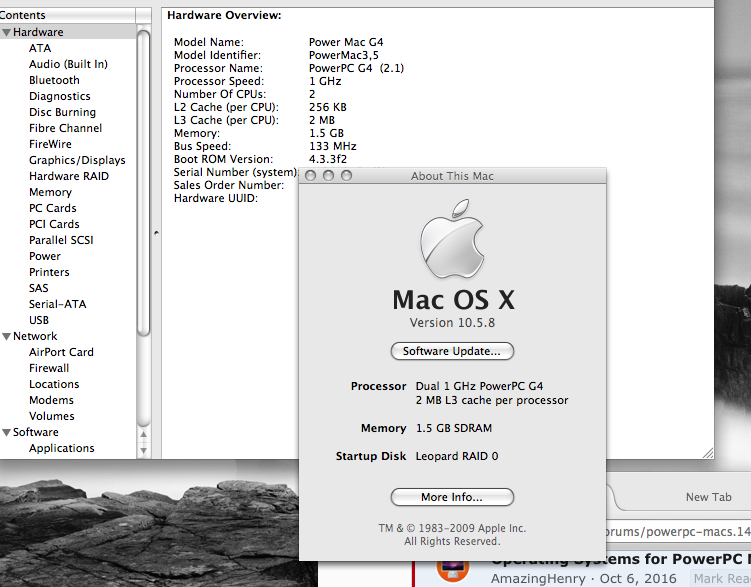Click Software Update button

pos(452,351)
